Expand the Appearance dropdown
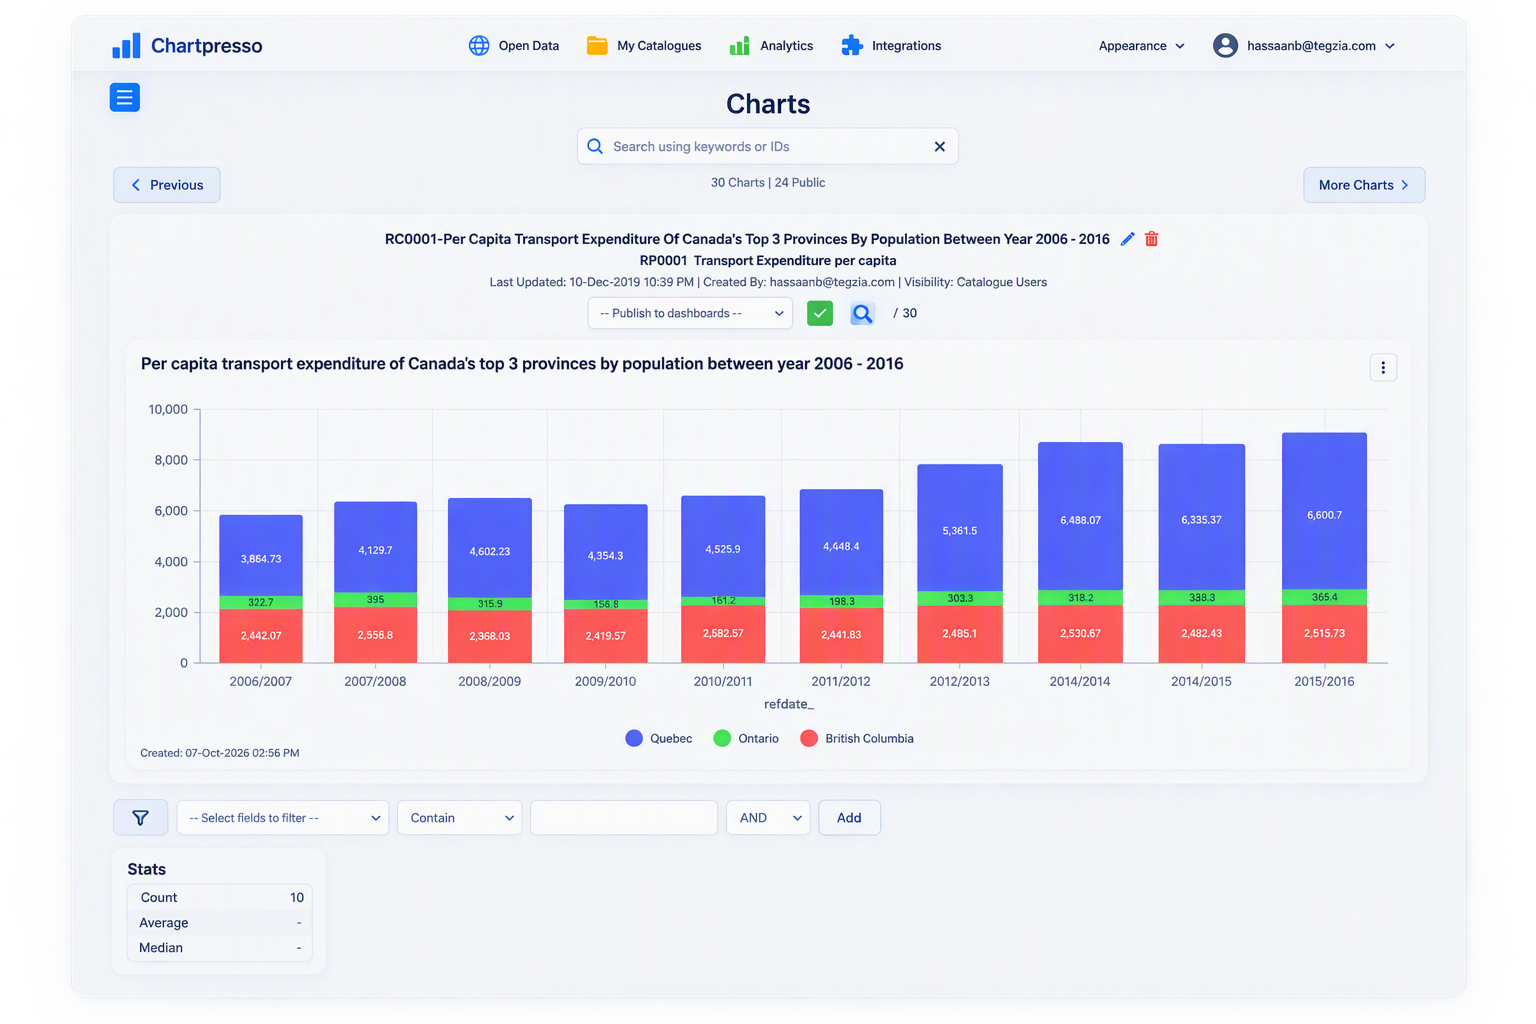 click(x=1141, y=46)
